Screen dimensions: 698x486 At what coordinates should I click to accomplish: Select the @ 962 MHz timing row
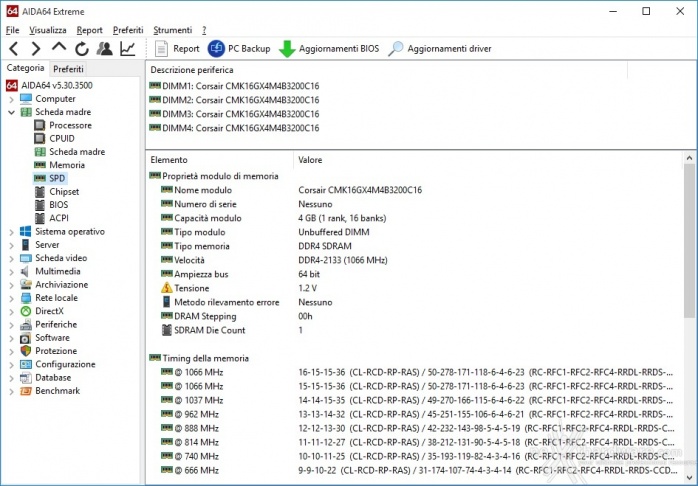(x=414, y=414)
